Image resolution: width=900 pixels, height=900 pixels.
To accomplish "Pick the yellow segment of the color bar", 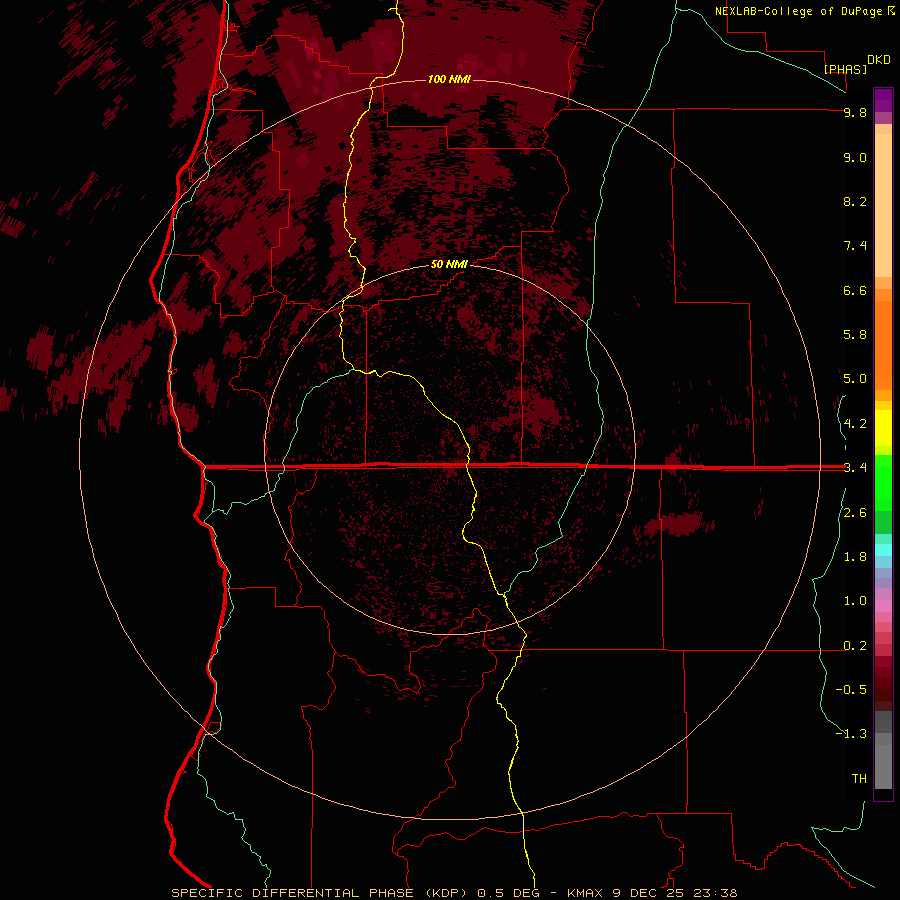I will (x=883, y=428).
